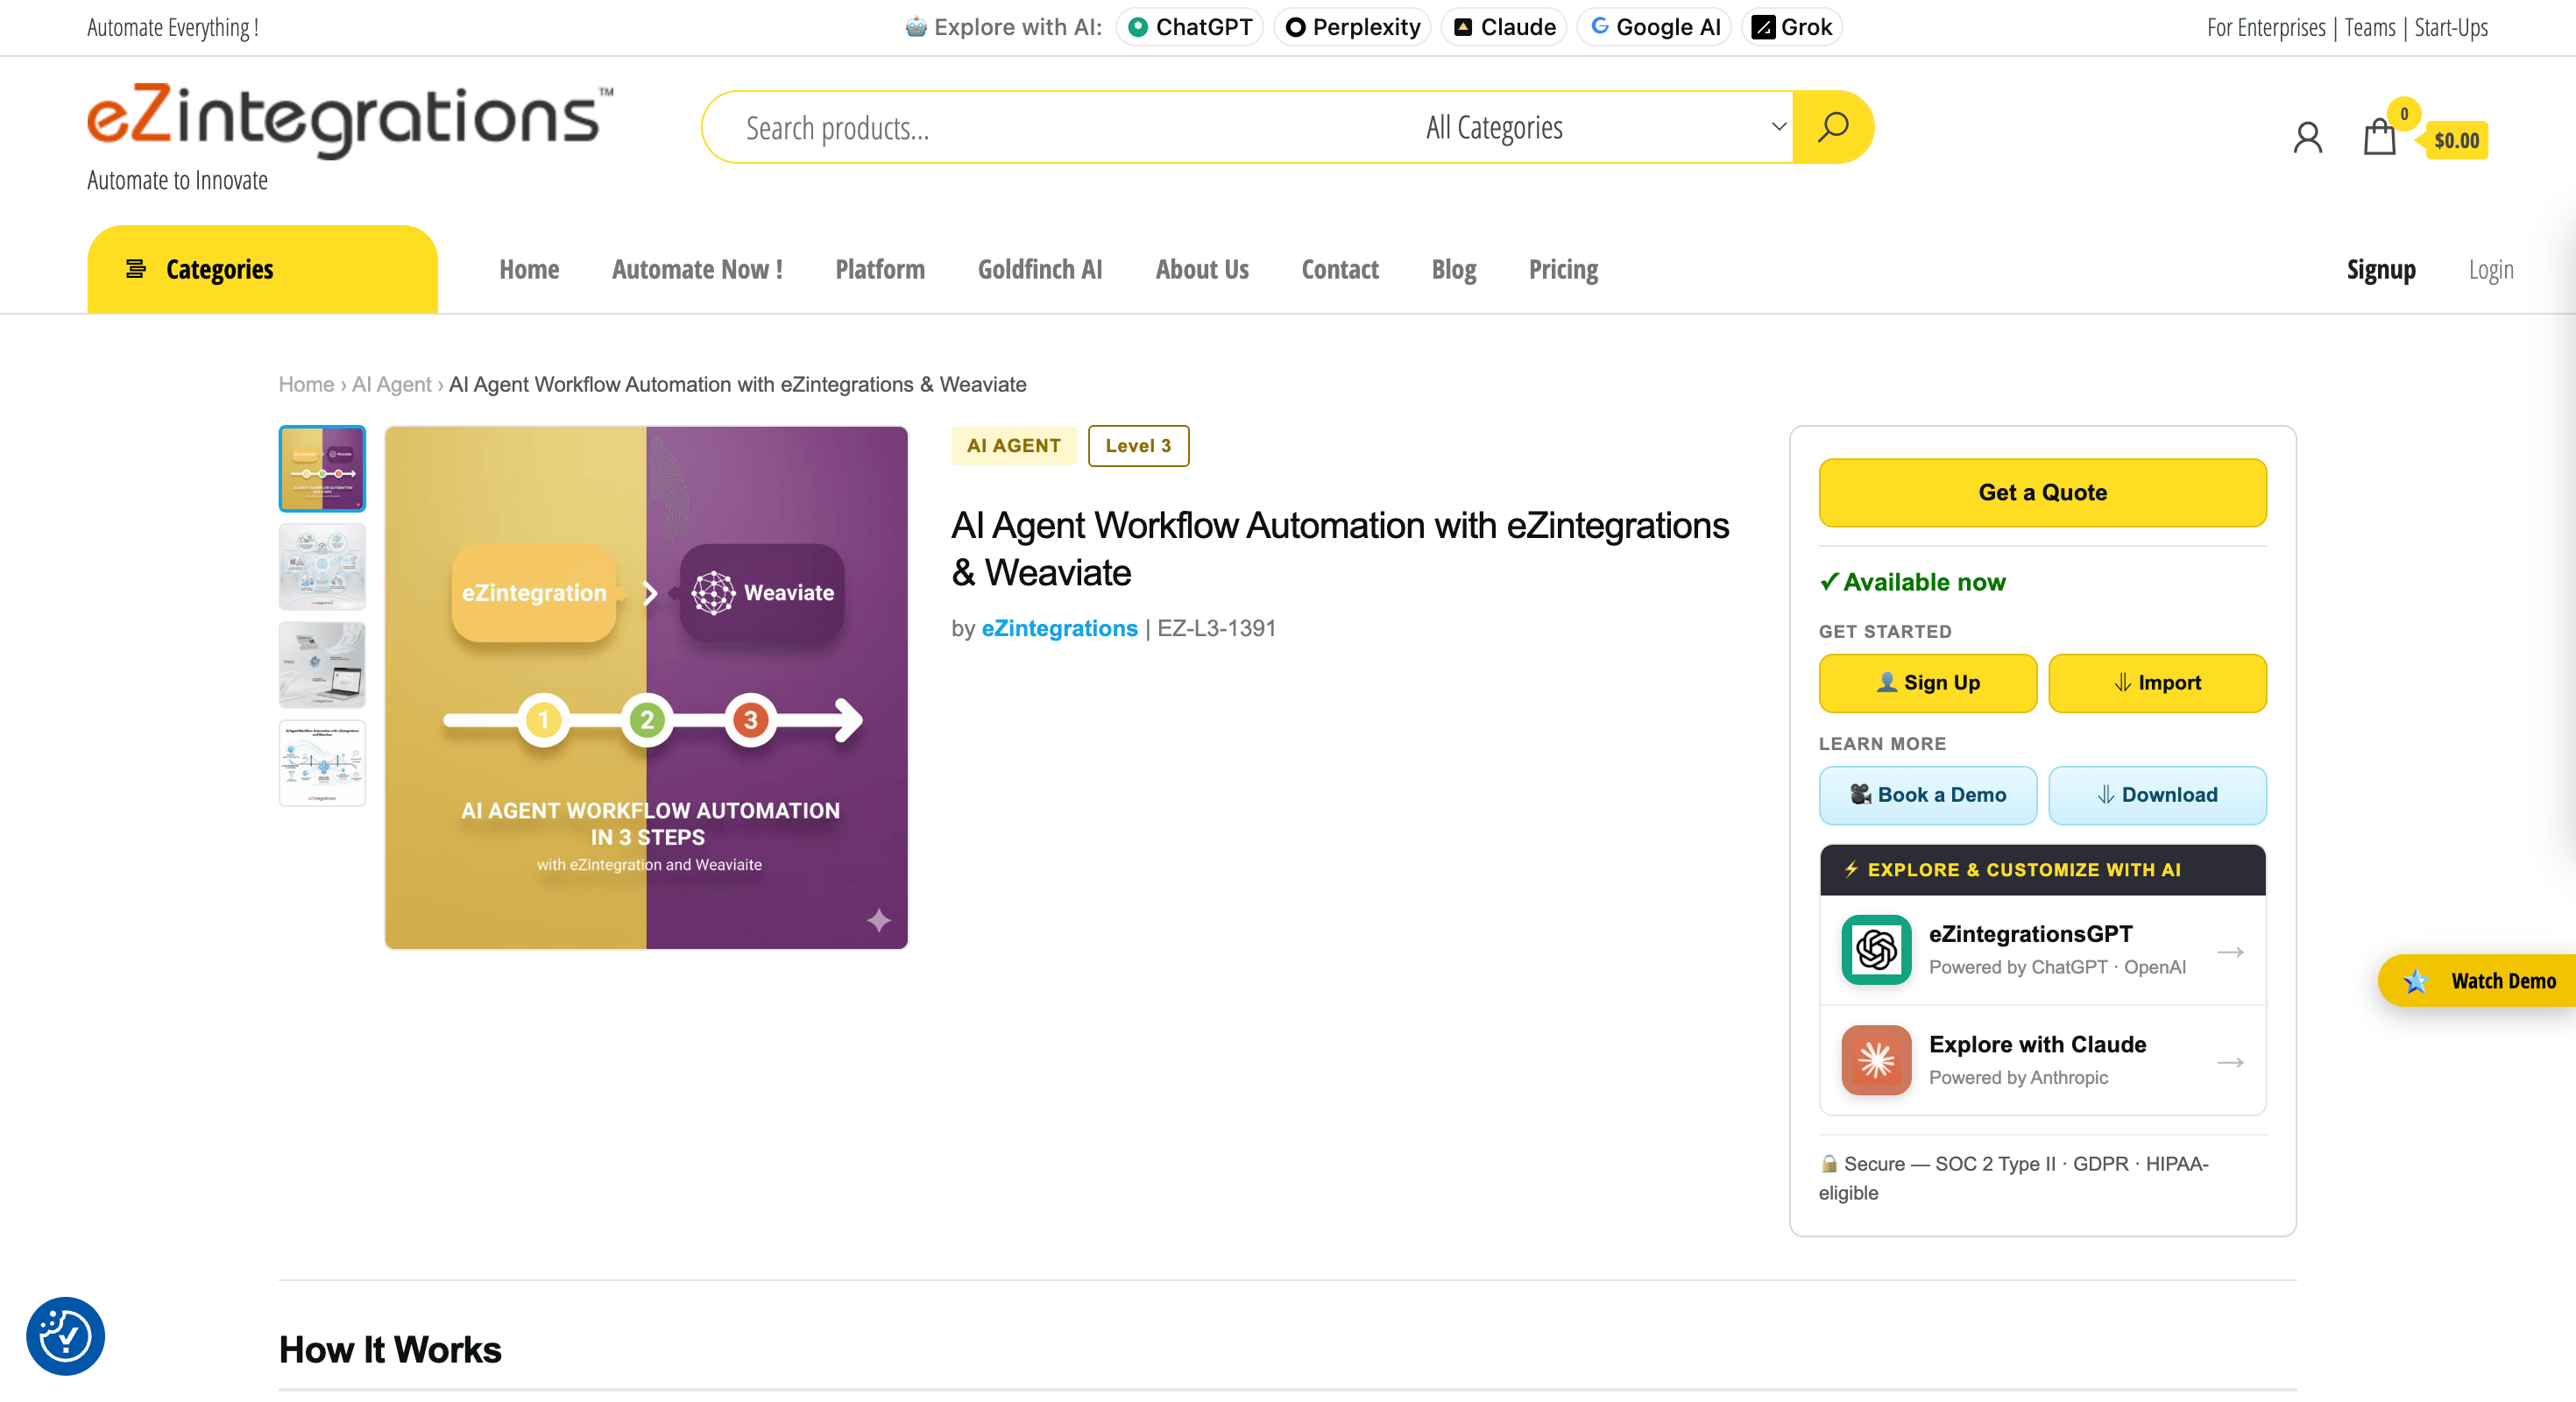2576x1402 pixels.
Task: Click the Get a Quote button
Action: tap(2042, 492)
